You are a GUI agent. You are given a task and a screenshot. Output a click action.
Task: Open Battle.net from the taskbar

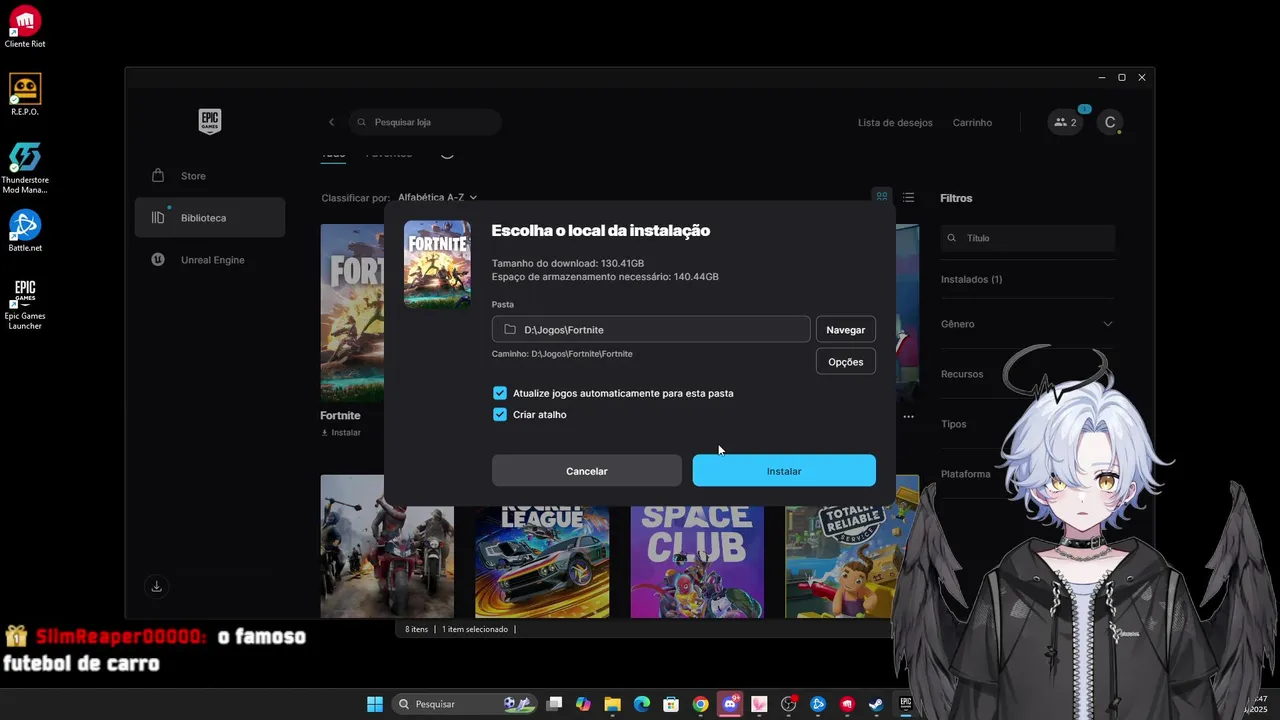click(818, 704)
